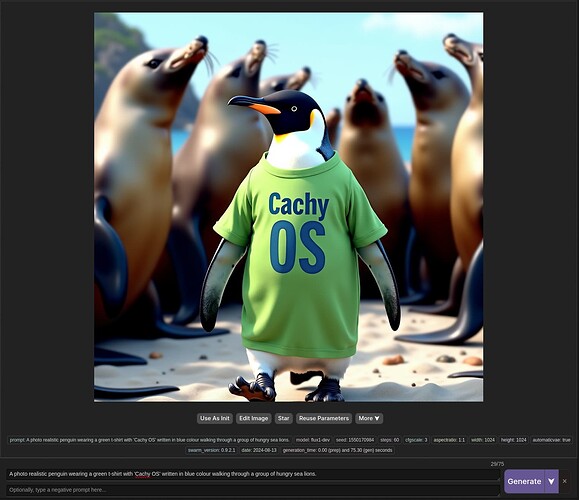This screenshot has height=500, width=579.
Task: Click the Generate button
Action: click(x=524, y=481)
